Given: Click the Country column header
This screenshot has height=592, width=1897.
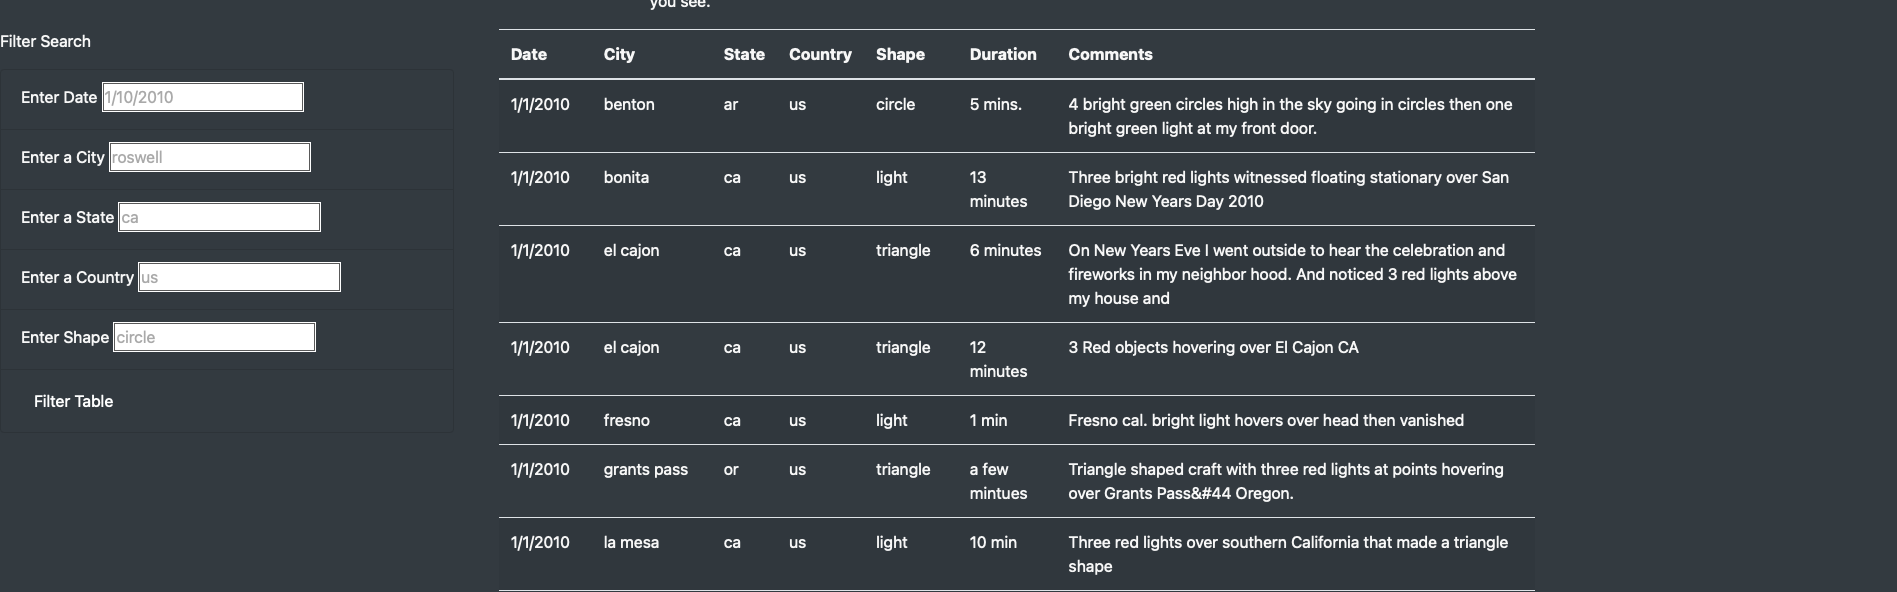Looking at the screenshot, I should pos(820,54).
